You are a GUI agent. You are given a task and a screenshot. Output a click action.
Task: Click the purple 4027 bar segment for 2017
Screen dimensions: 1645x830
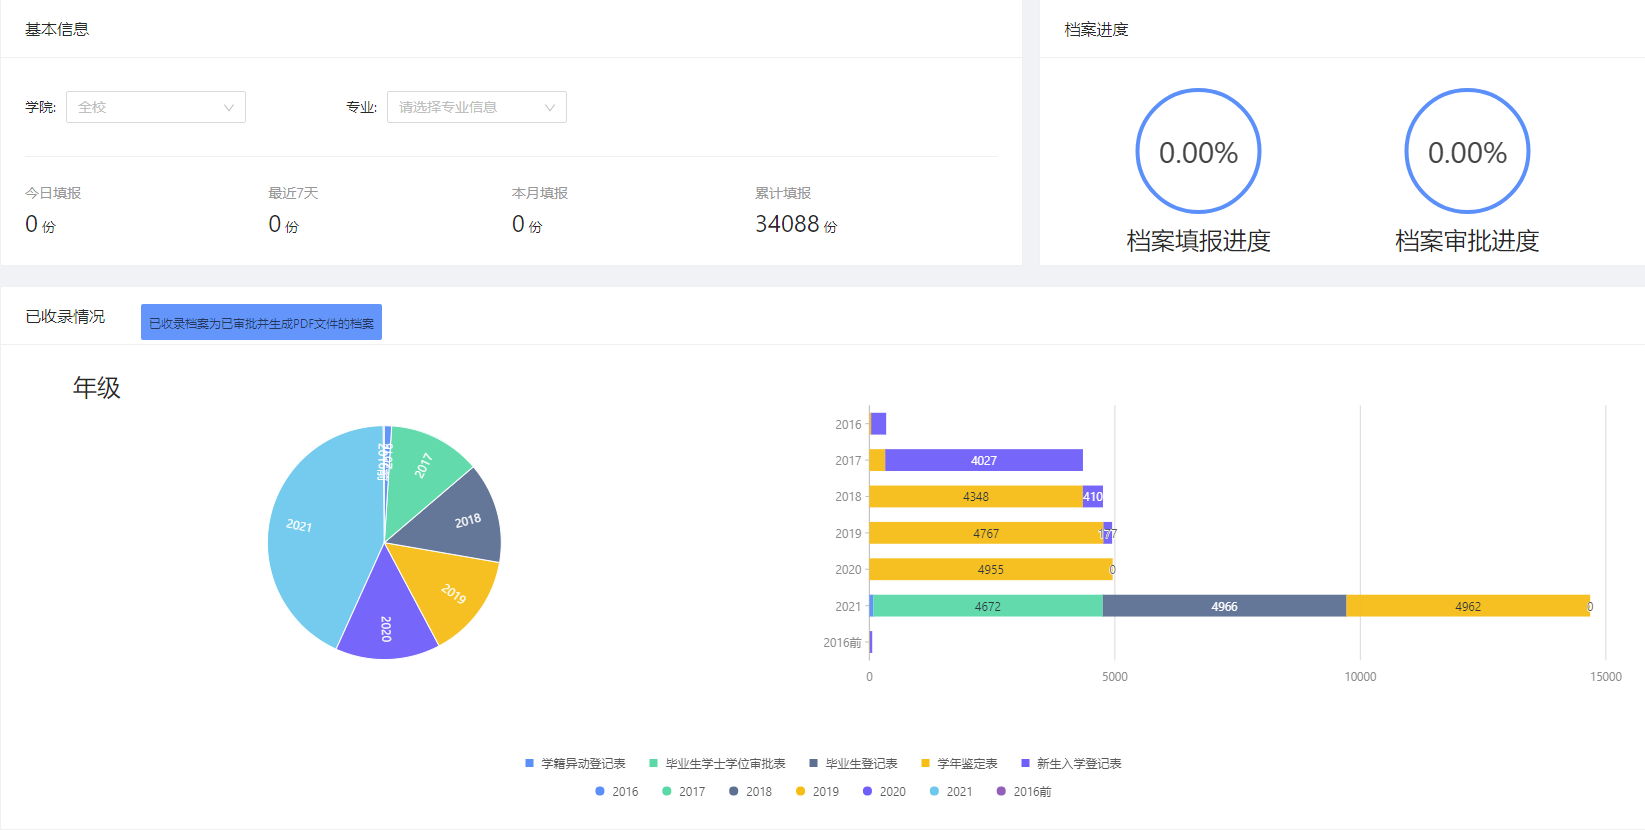click(984, 460)
